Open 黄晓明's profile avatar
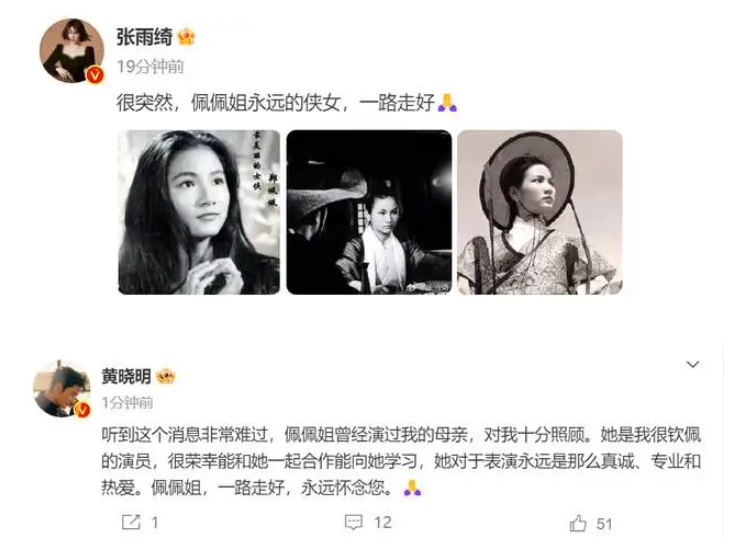This screenshot has width=739, height=553. [62, 389]
